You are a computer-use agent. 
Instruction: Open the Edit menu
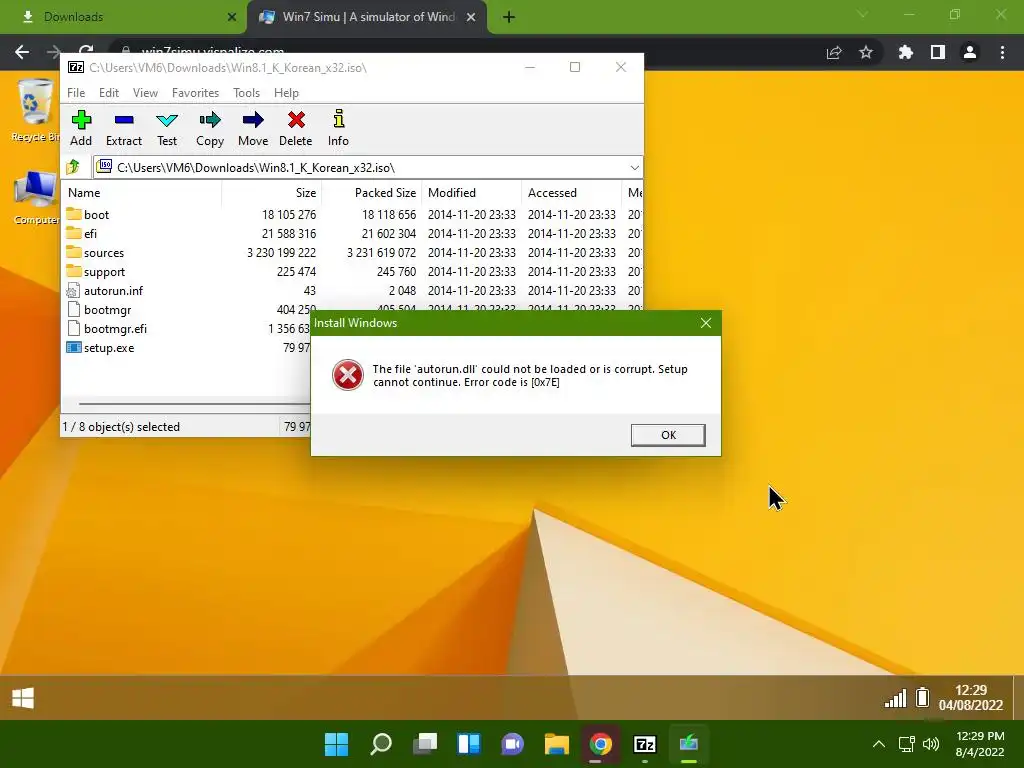[108, 93]
